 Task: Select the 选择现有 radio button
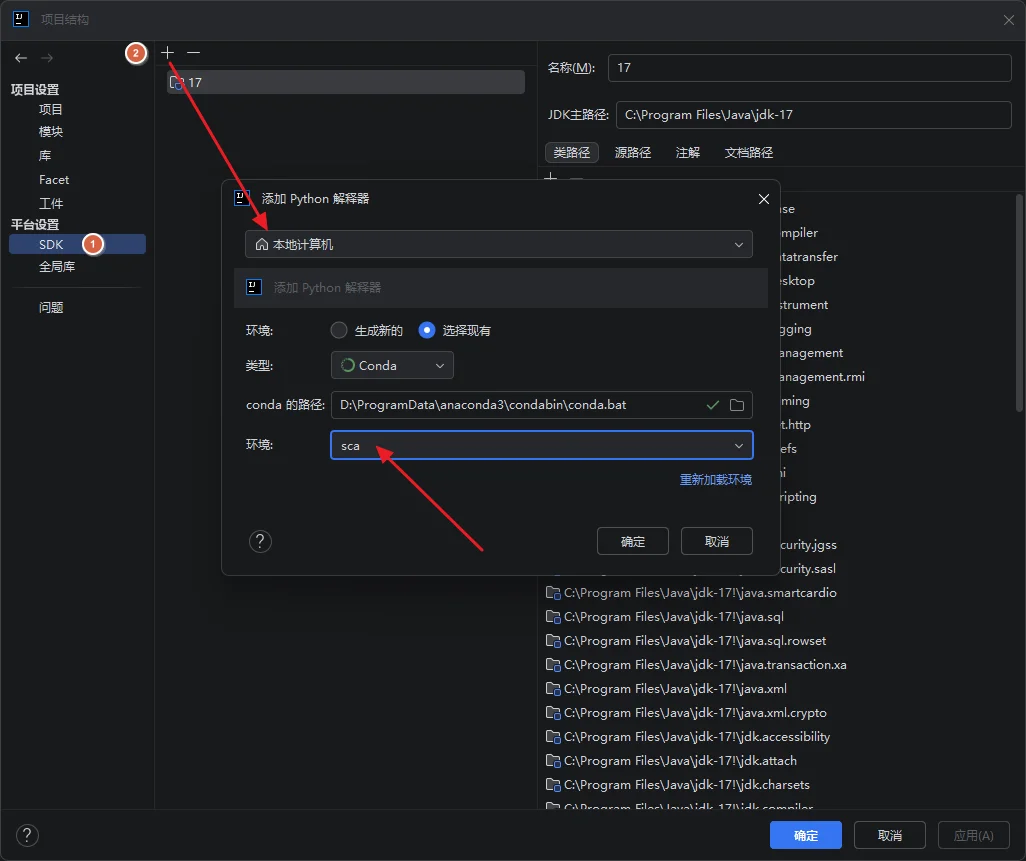[x=428, y=330]
